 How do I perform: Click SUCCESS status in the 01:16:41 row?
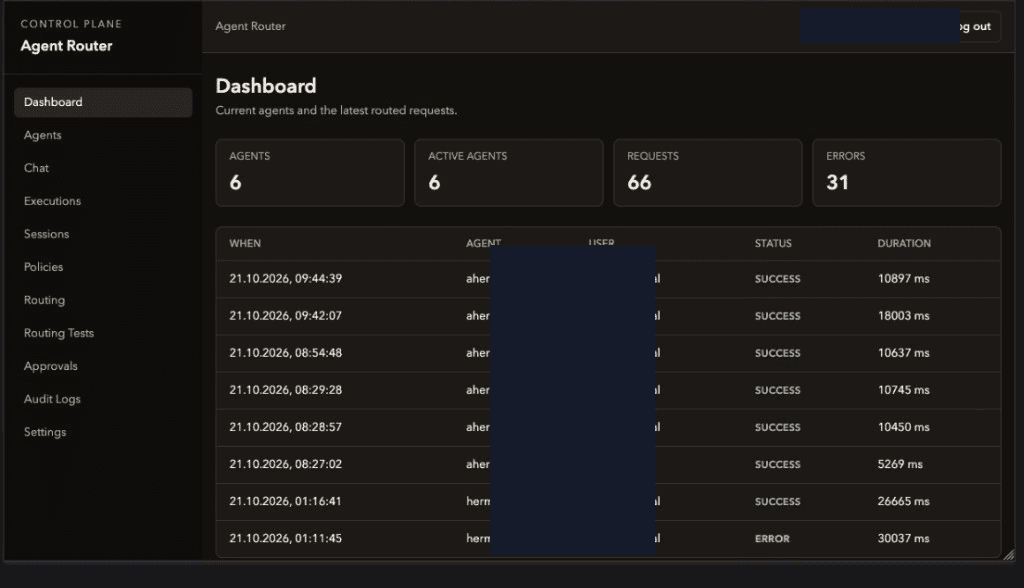click(777, 502)
